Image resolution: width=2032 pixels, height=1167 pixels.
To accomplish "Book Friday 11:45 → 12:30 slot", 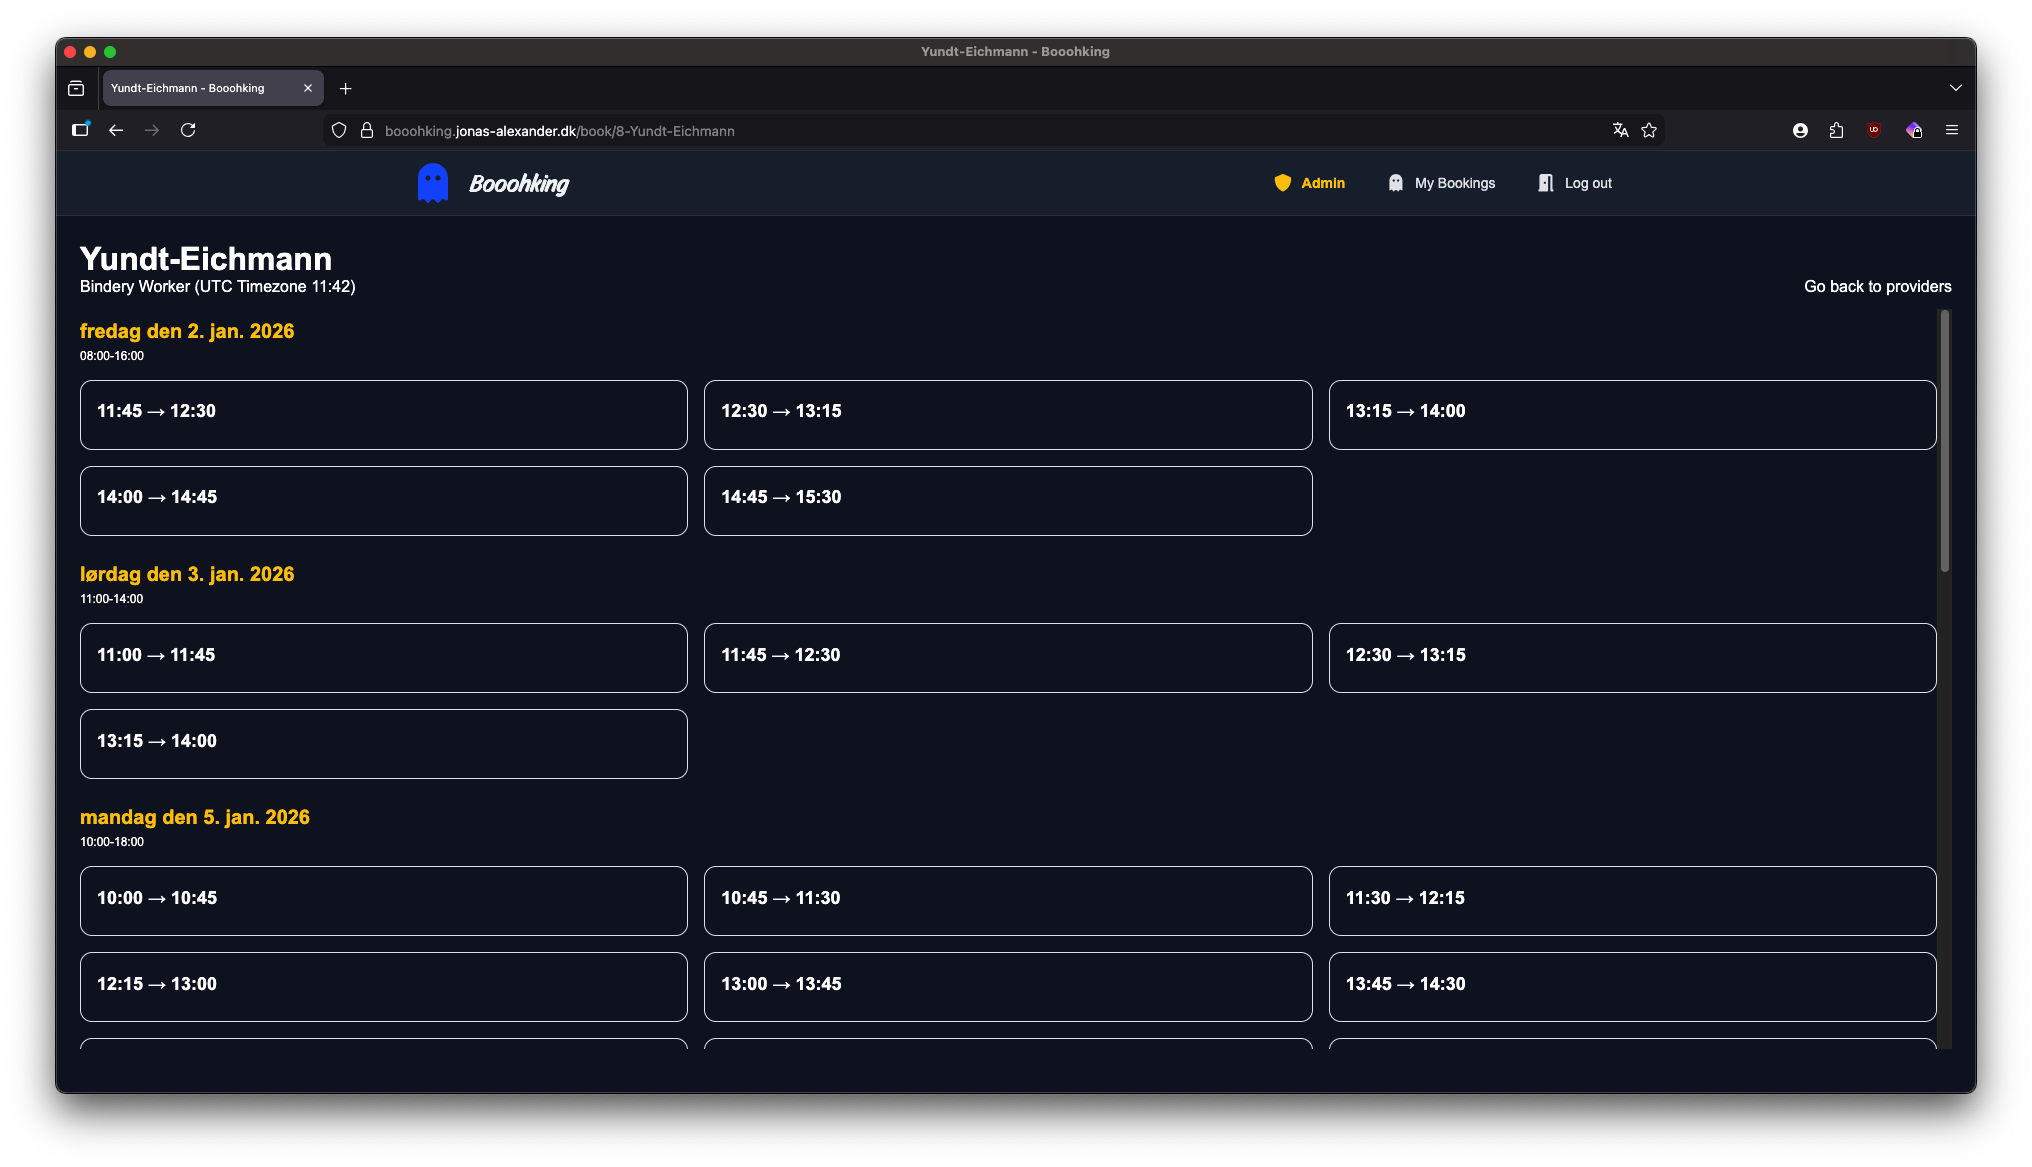I will [383, 414].
